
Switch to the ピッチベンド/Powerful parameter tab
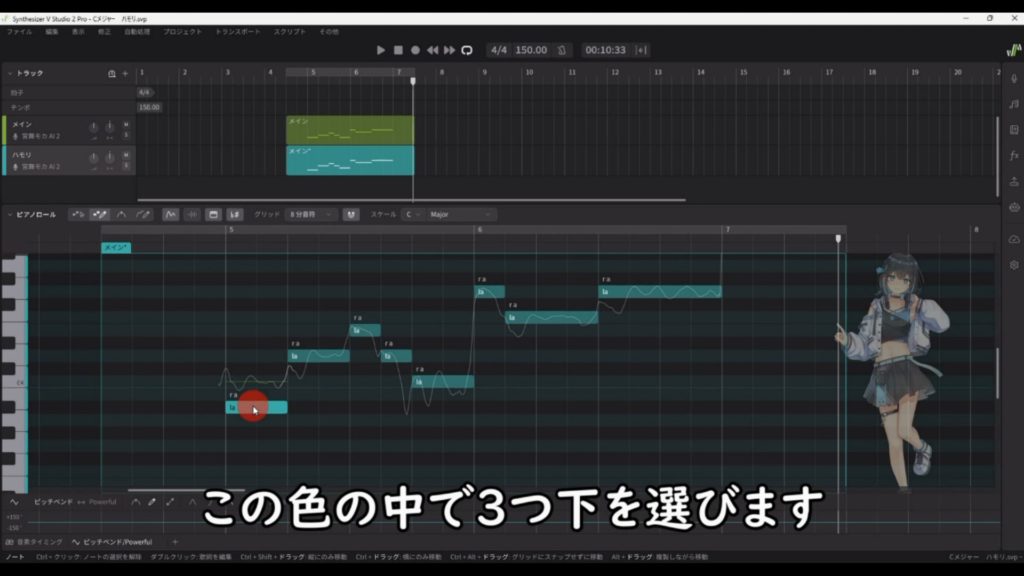coord(117,542)
